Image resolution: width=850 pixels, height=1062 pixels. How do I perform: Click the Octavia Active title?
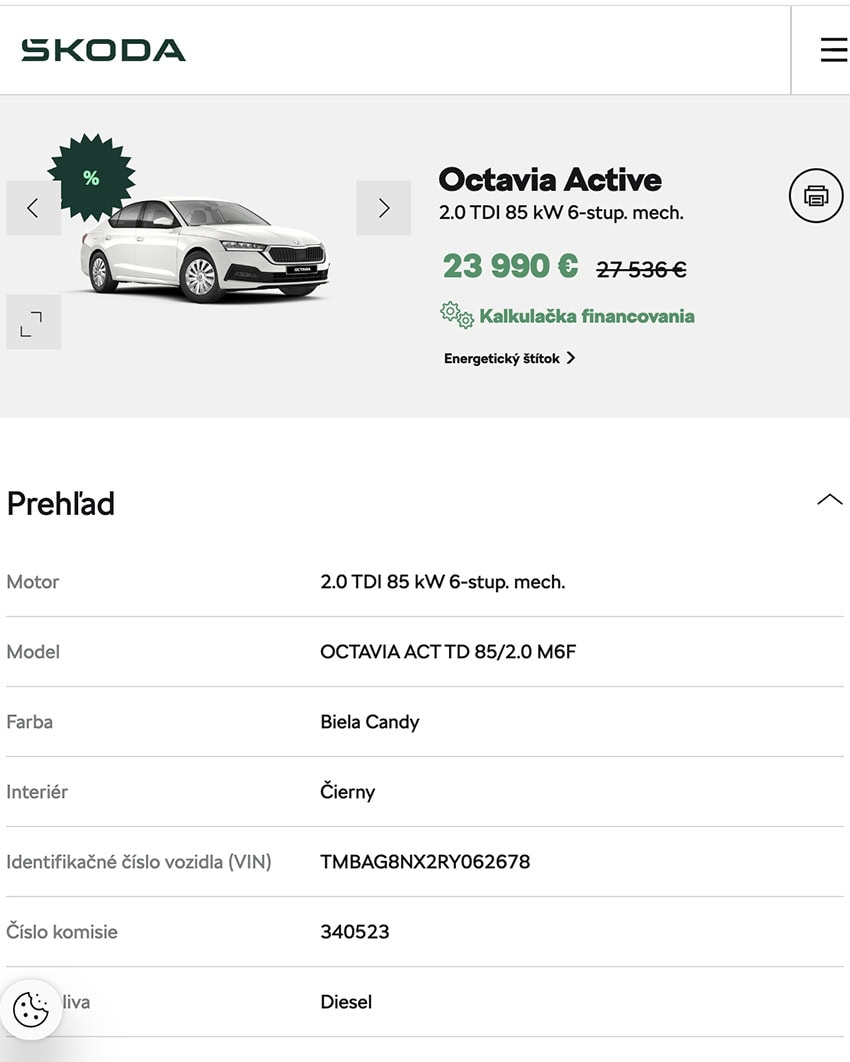point(550,179)
